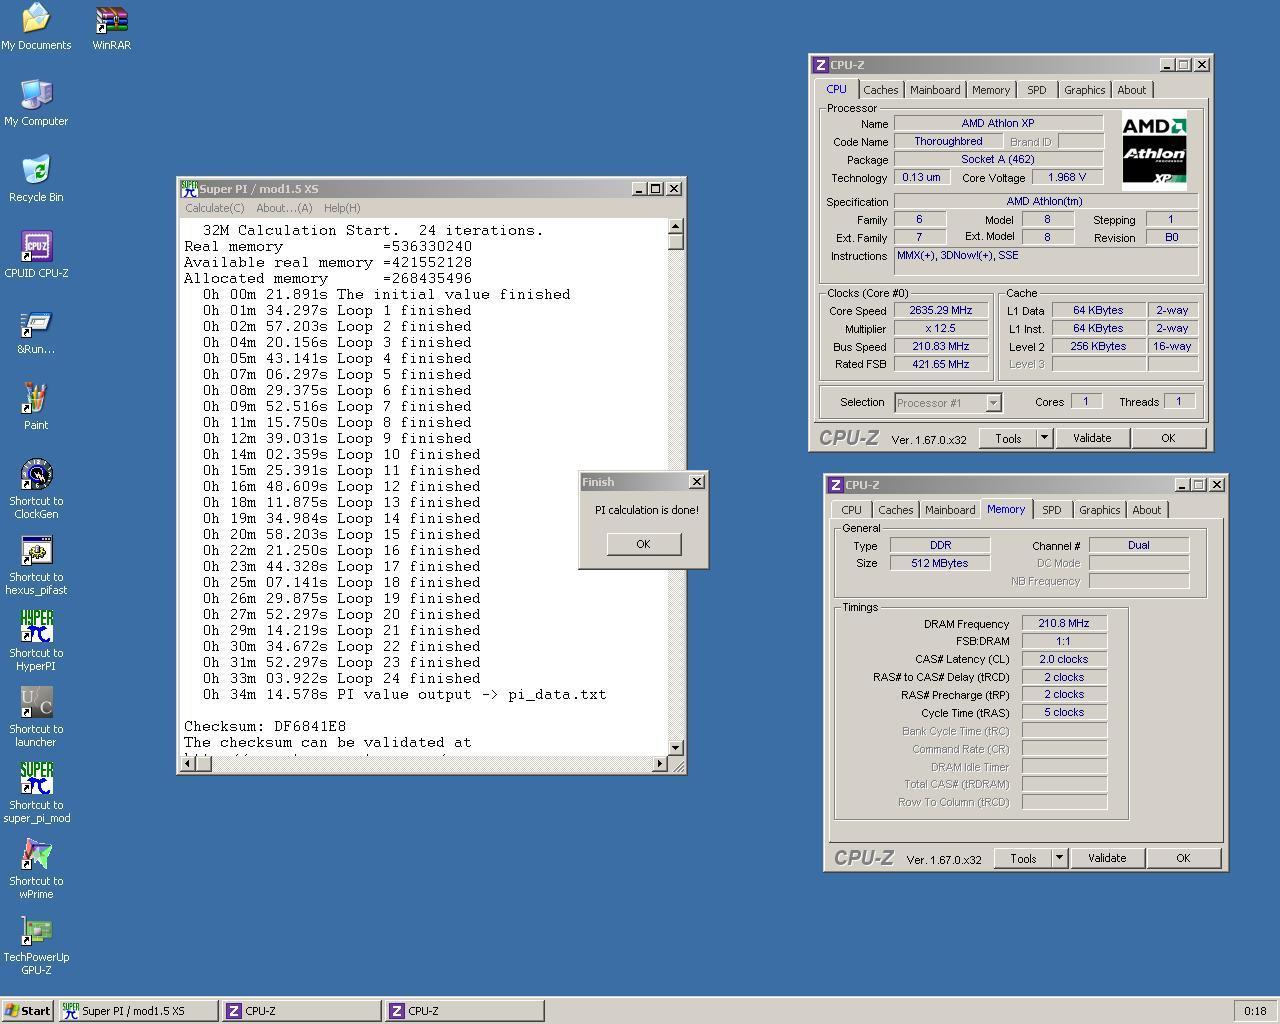Image resolution: width=1280 pixels, height=1024 pixels.
Task: Select the CPUID CPU-Z desktop shortcut
Action: [x=36, y=255]
